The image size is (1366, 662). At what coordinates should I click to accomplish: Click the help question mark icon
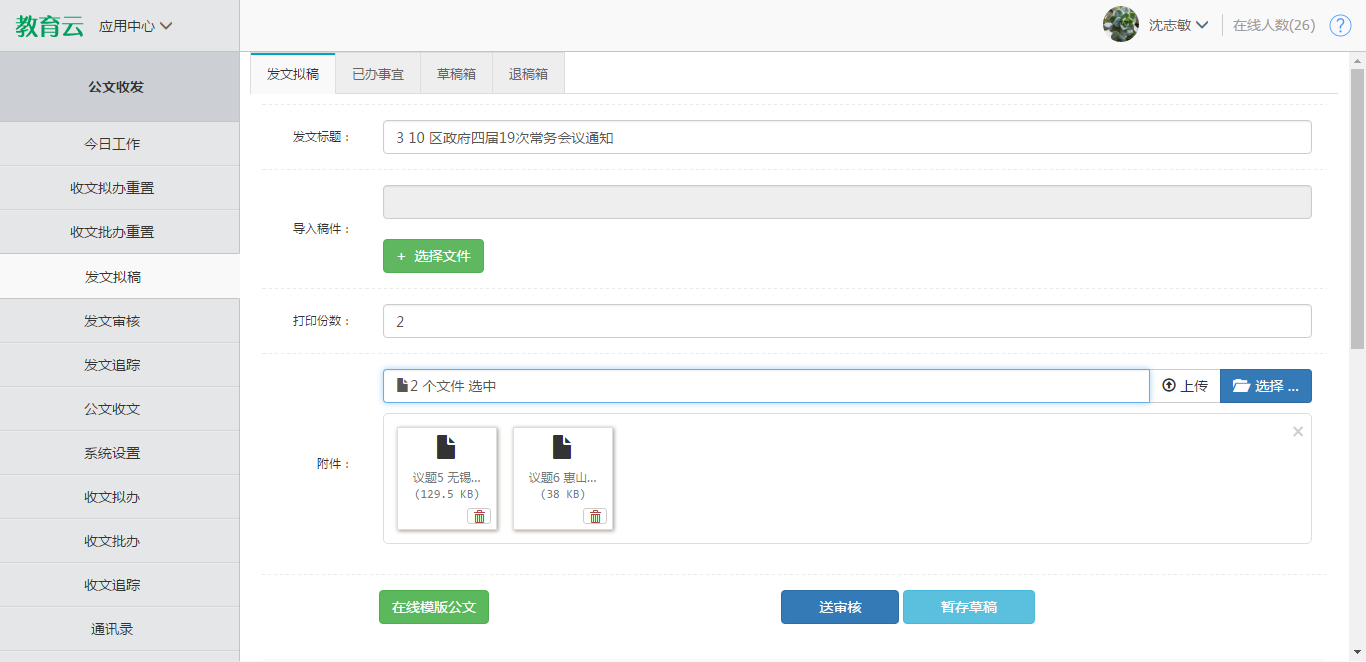(1340, 25)
